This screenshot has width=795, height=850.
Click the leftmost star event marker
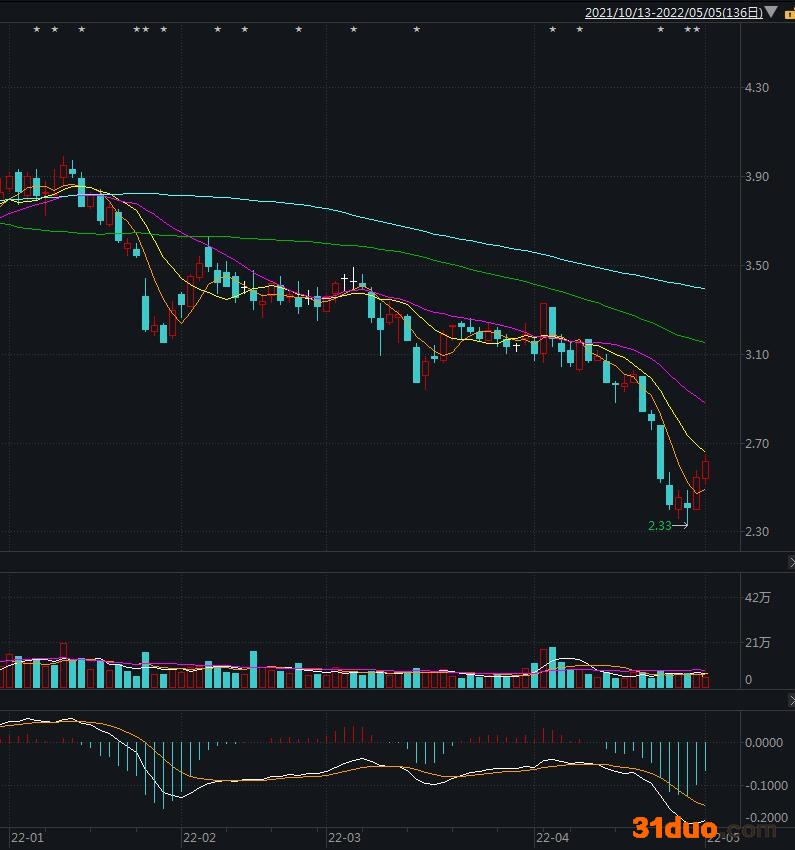click(x=37, y=30)
